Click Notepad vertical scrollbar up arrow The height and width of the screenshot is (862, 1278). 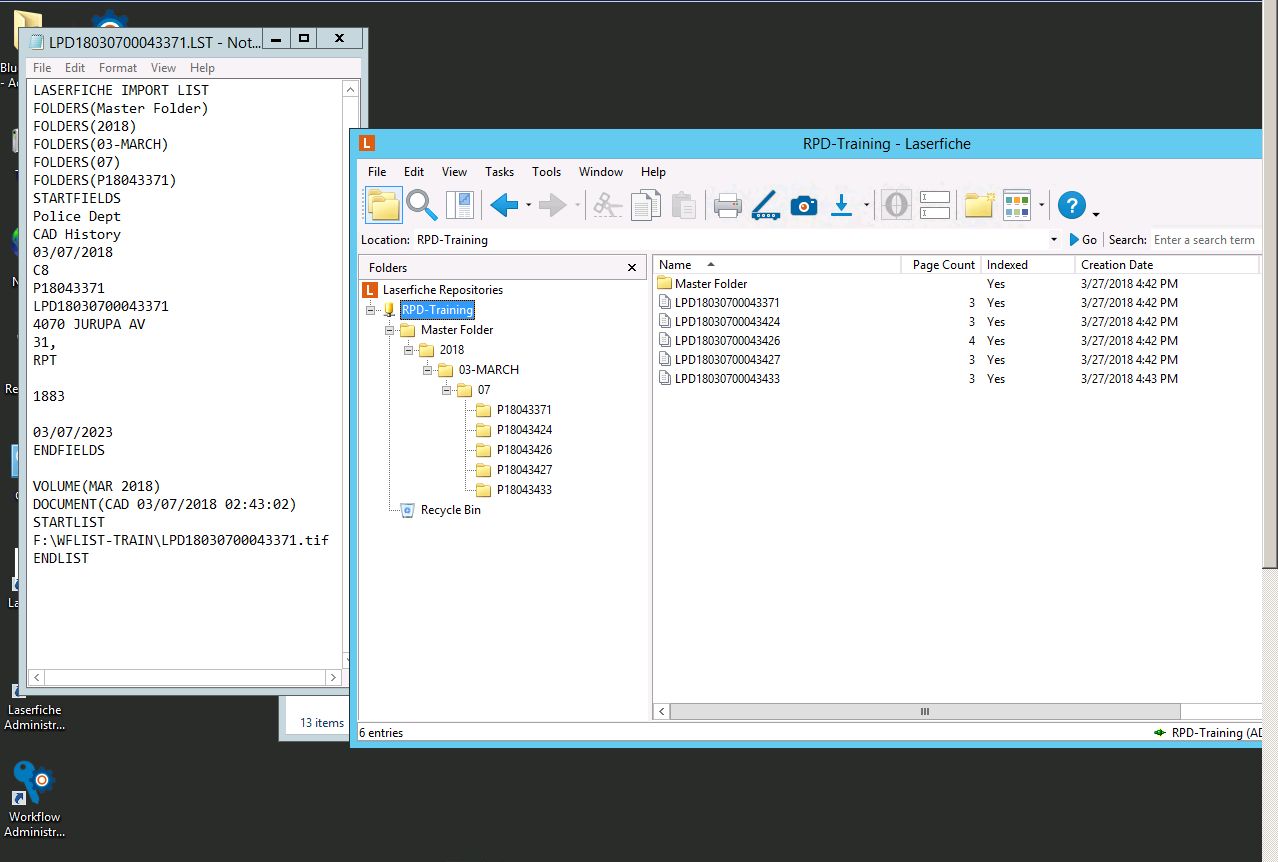click(351, 89)
